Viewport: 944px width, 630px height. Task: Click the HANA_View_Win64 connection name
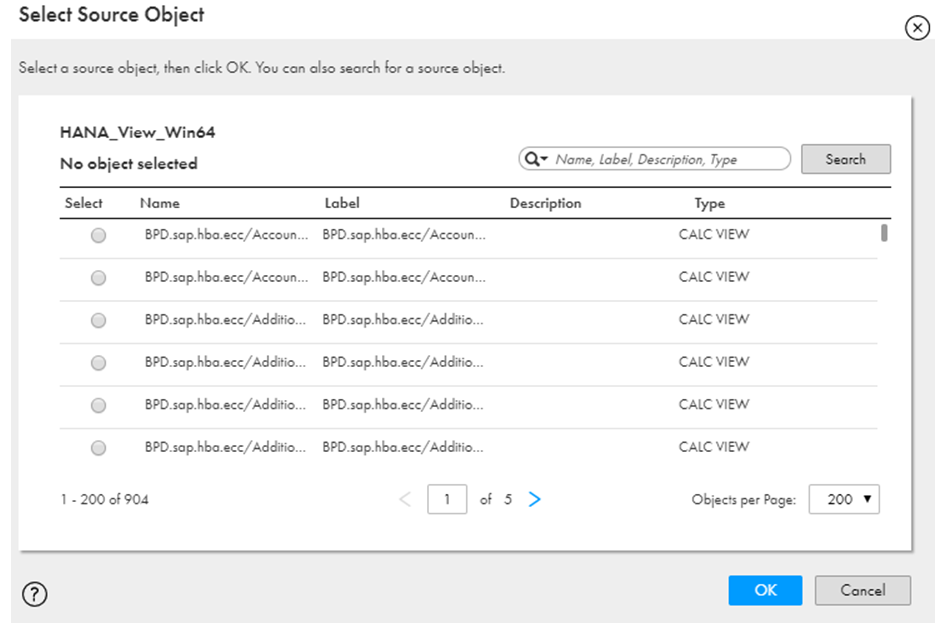137,133
